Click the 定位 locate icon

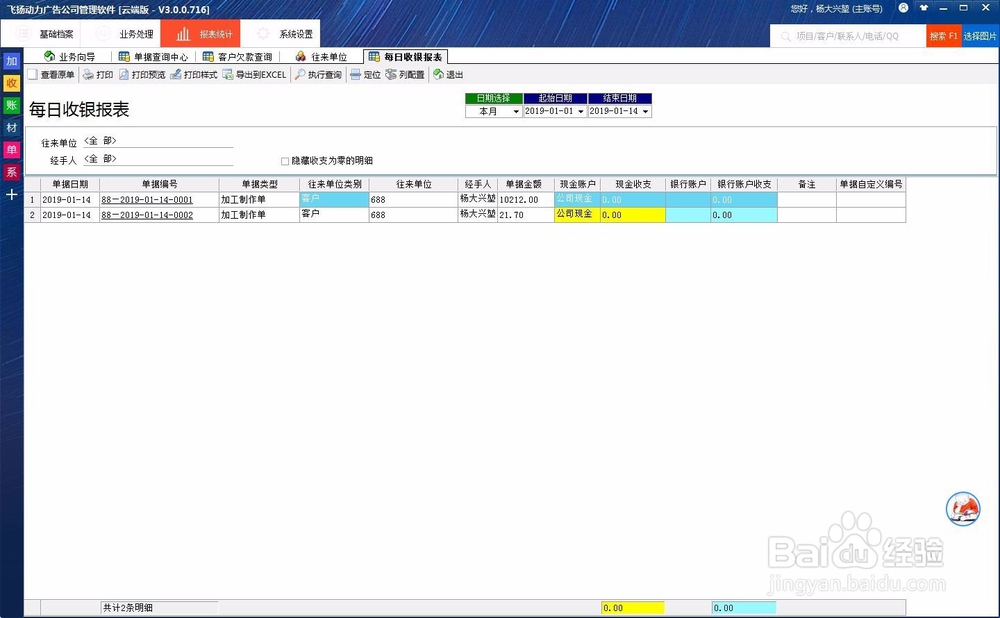click(x=365, y=74)
